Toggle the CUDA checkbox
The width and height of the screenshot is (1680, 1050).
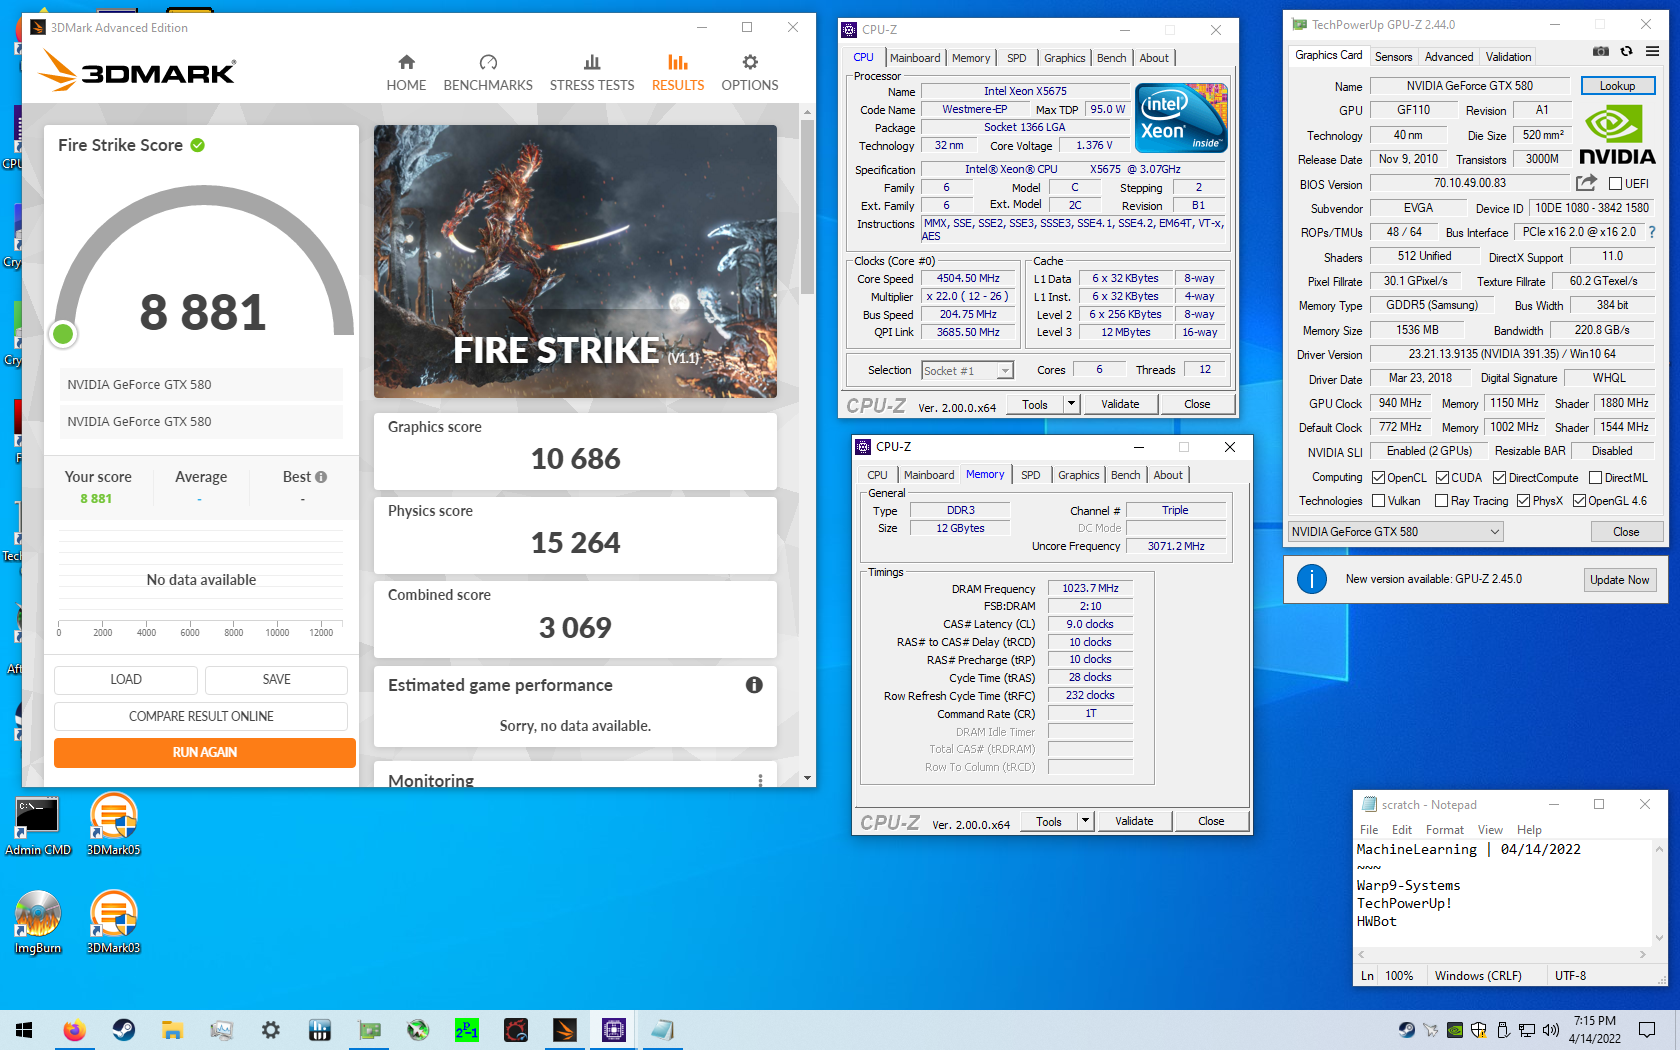1442,478
